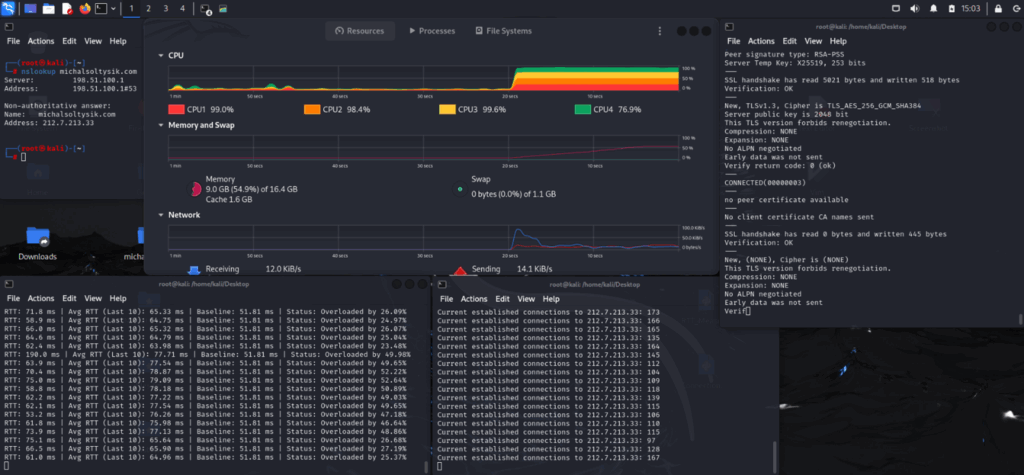Open View menu in the TLS handshake terminal
Viewport: 1024px width, 475px height.
coord(813,41)
